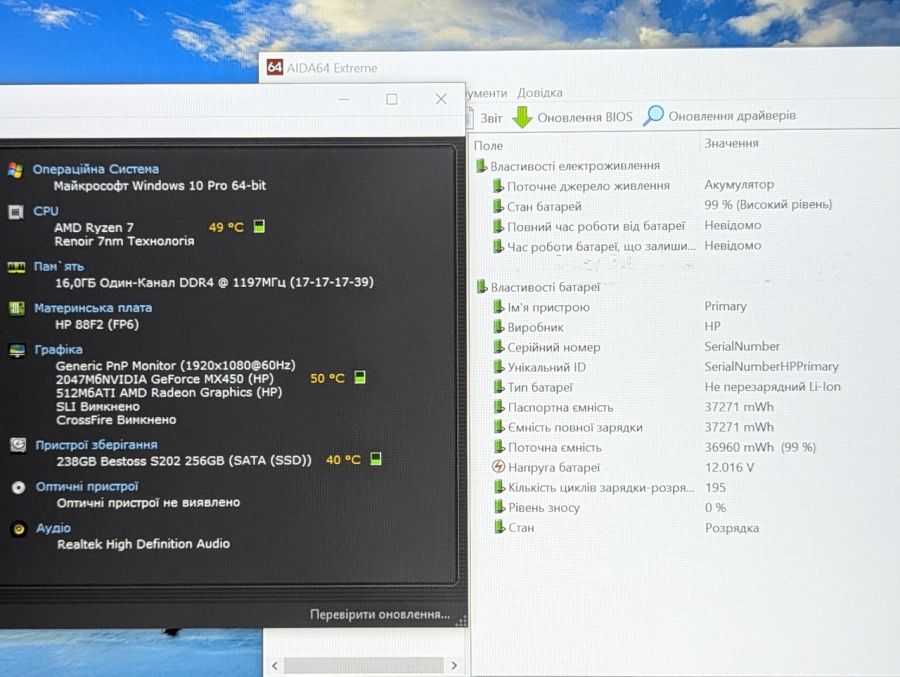The image size is (900, 677).
Task: Open the Материнська плата section link
Action: tap(93, 308)
